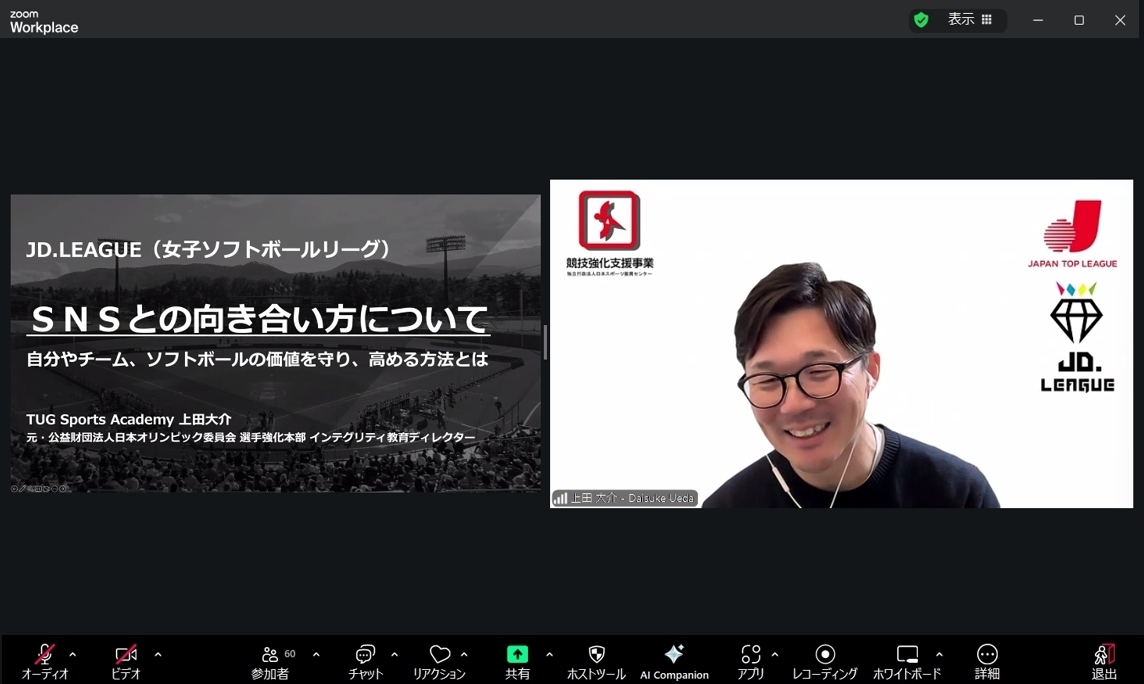Viewport: 1144px width, 684px height.
Task: Leave the meeting with the 退出 button
Action: coord(1103,662)
